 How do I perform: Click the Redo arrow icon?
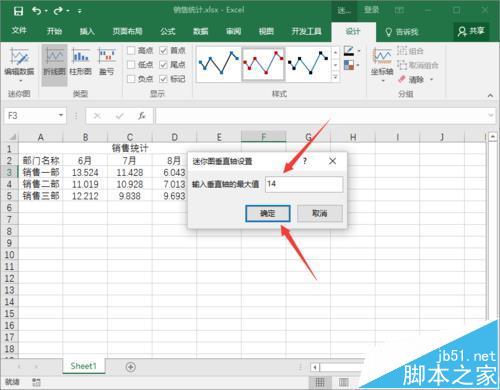pyautogui.click(x=58, y=11)
